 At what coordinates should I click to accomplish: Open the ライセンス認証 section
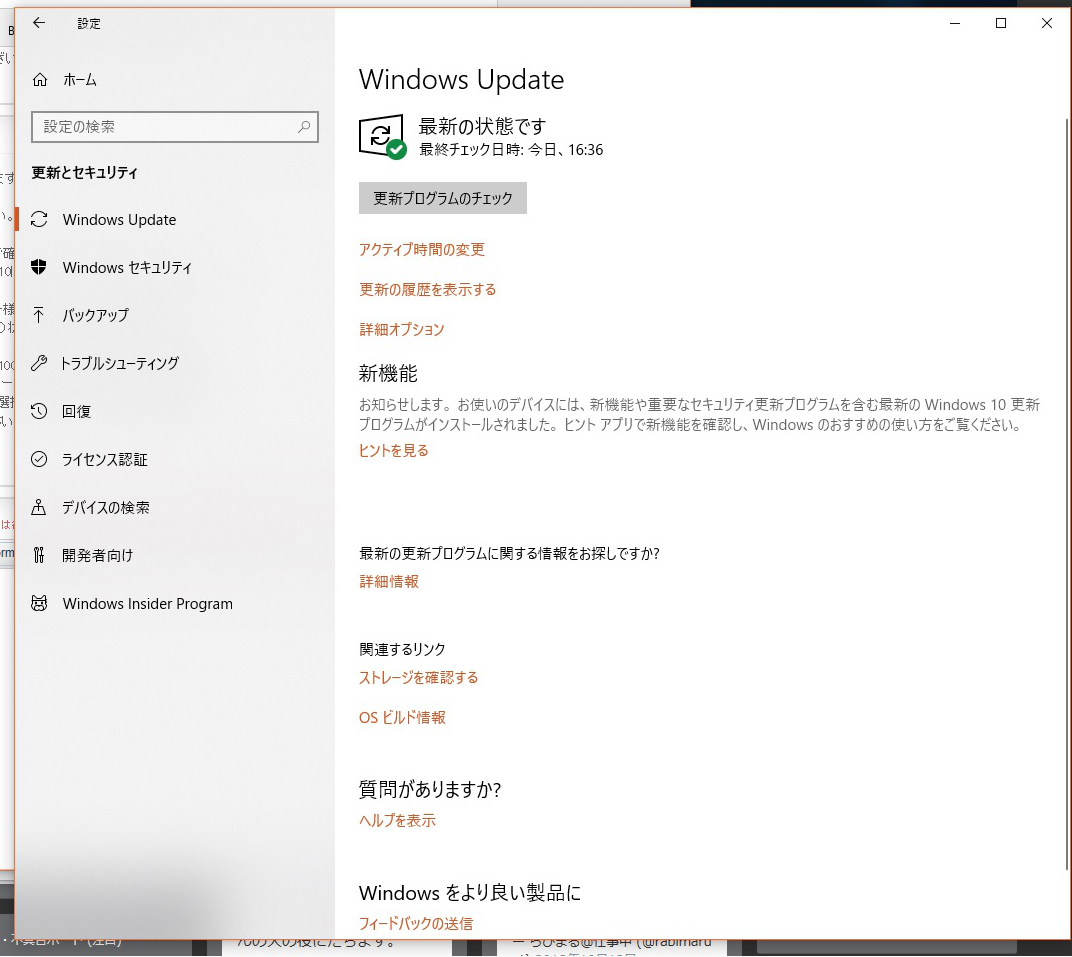pos(175,459)
